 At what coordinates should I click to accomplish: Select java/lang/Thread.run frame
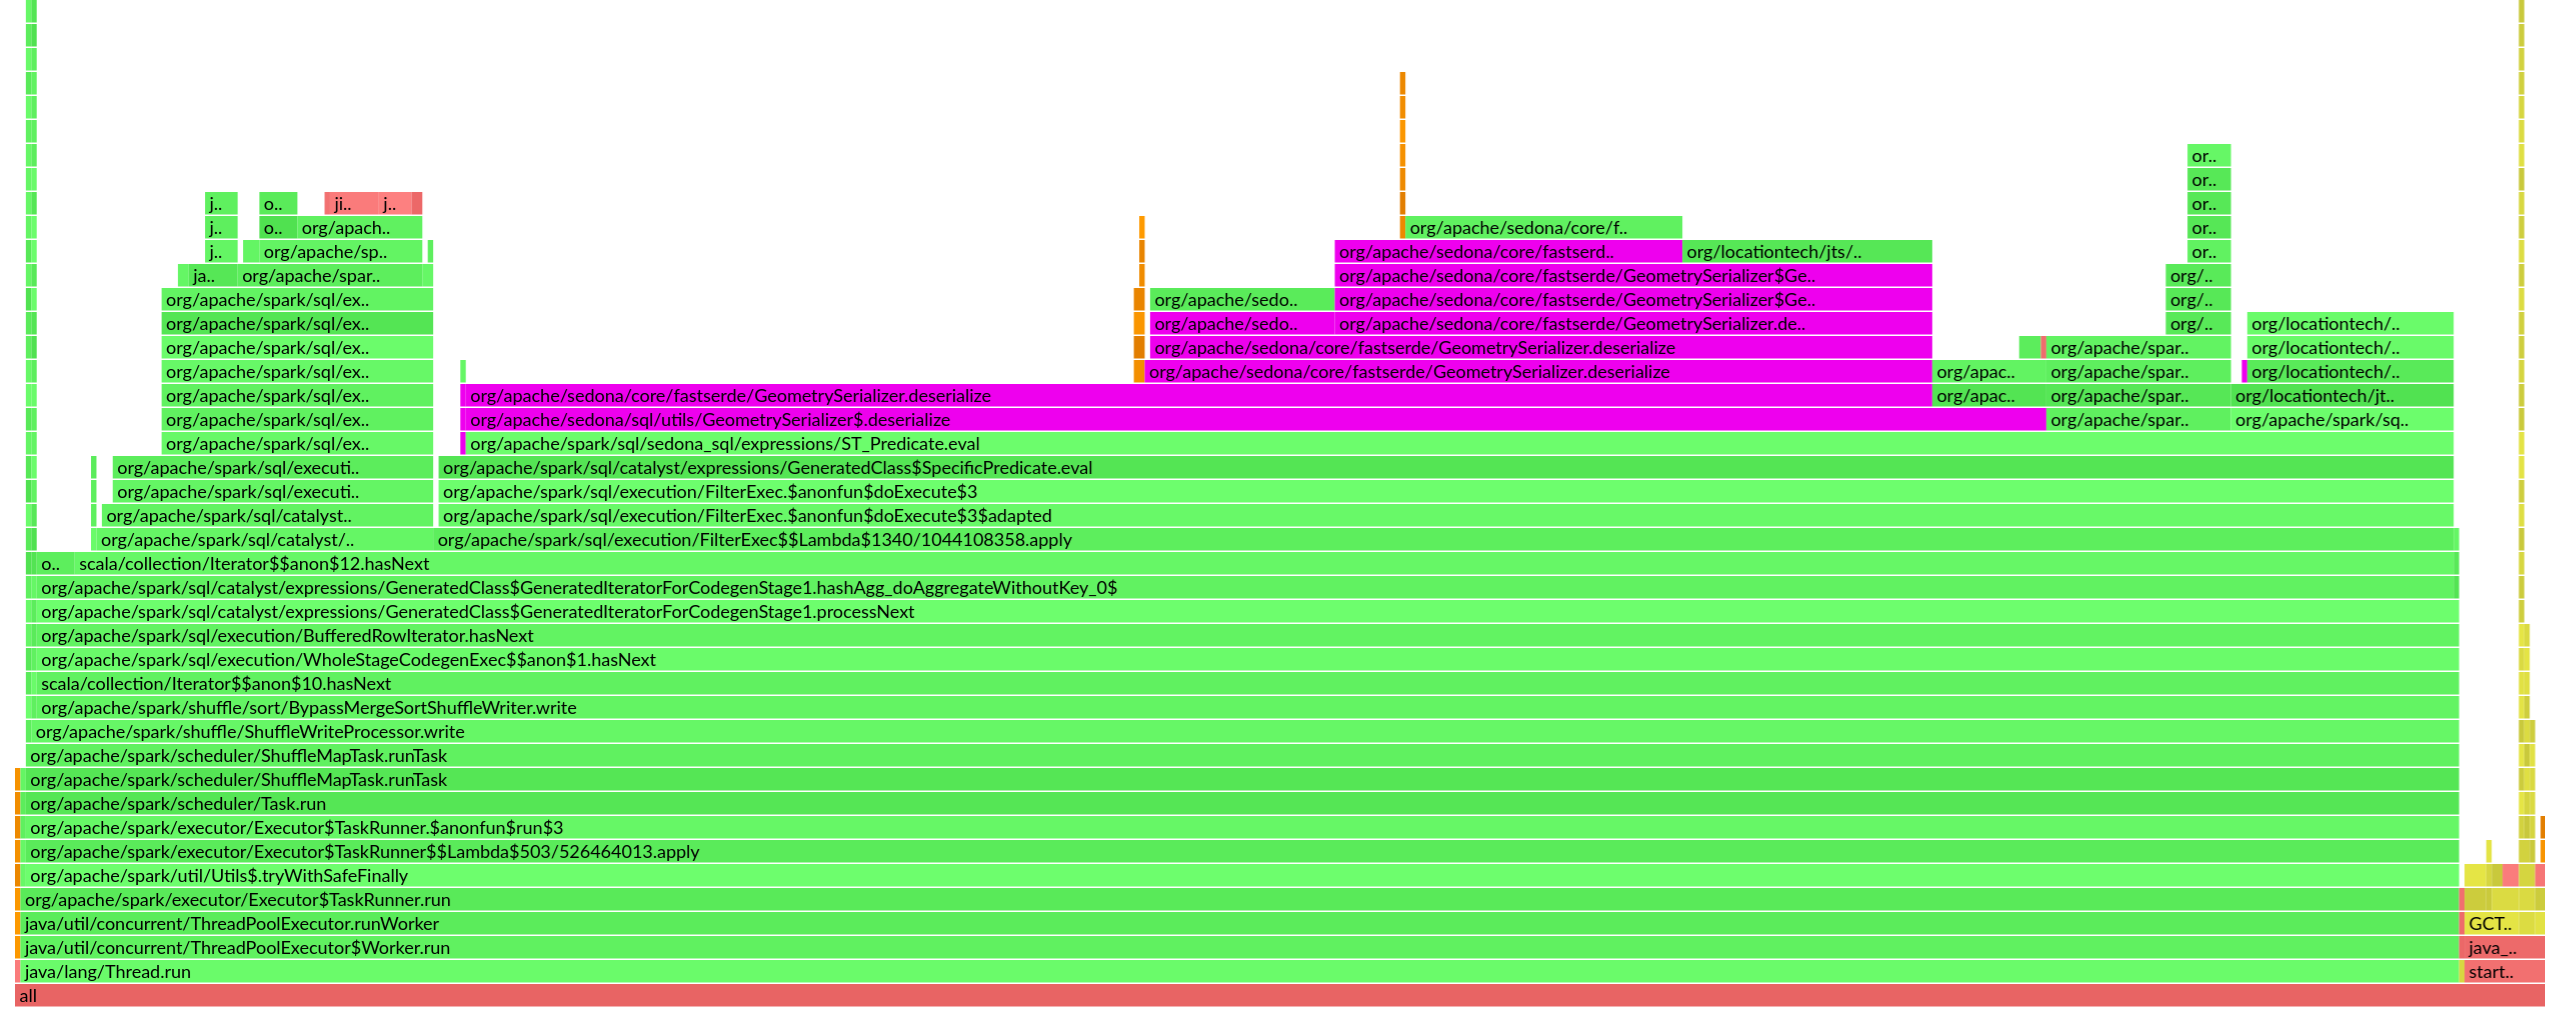[1238, 971]
